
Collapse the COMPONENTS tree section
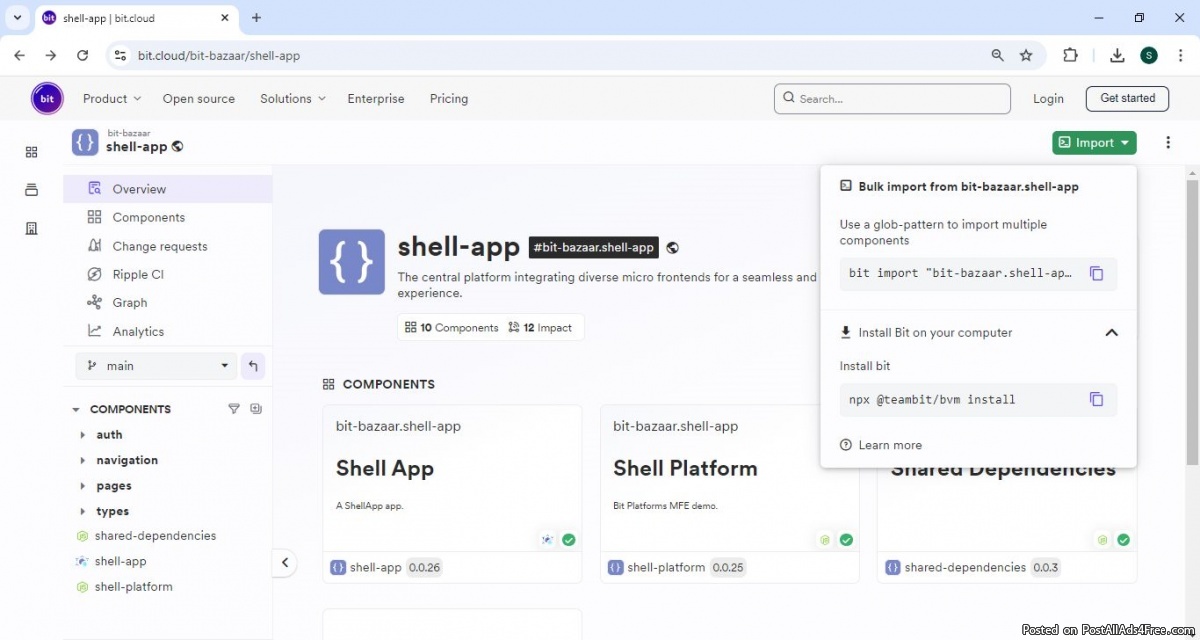coord(76,409)
